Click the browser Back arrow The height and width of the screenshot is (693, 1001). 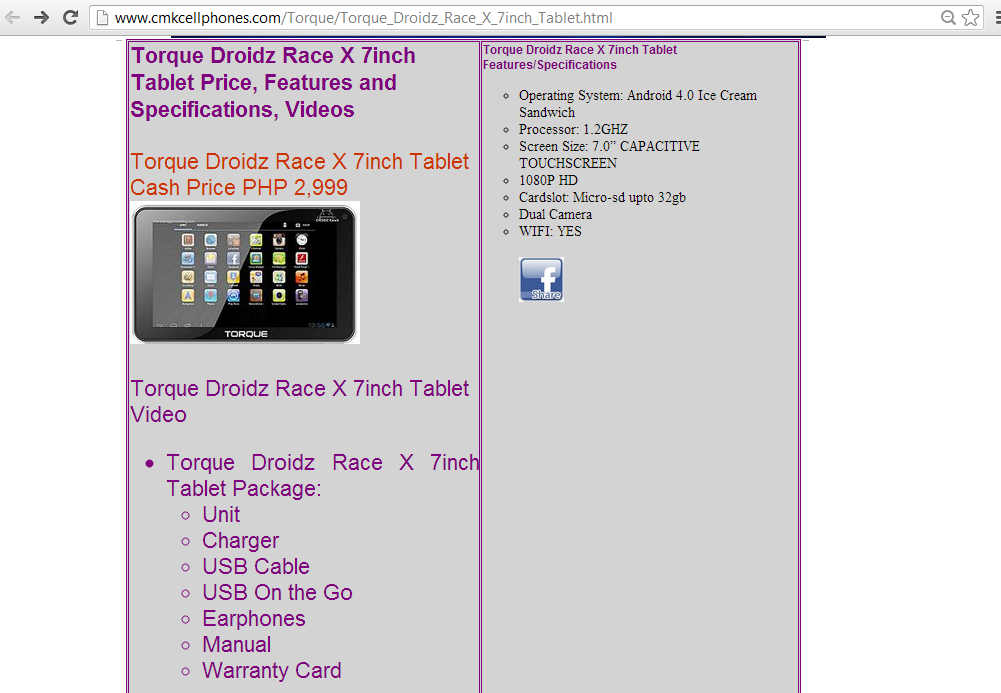[12, 17]
